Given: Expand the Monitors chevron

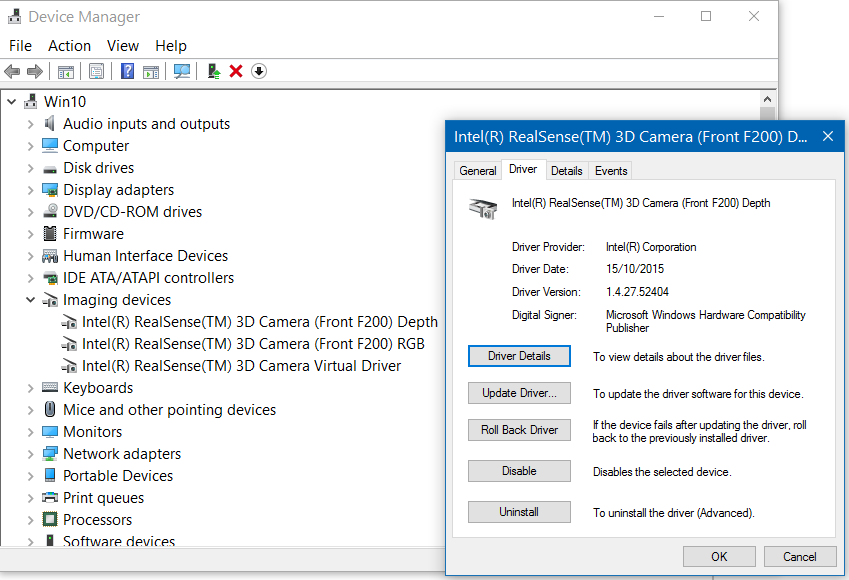Looking at the screenshot, I should [x=31, y=432].
